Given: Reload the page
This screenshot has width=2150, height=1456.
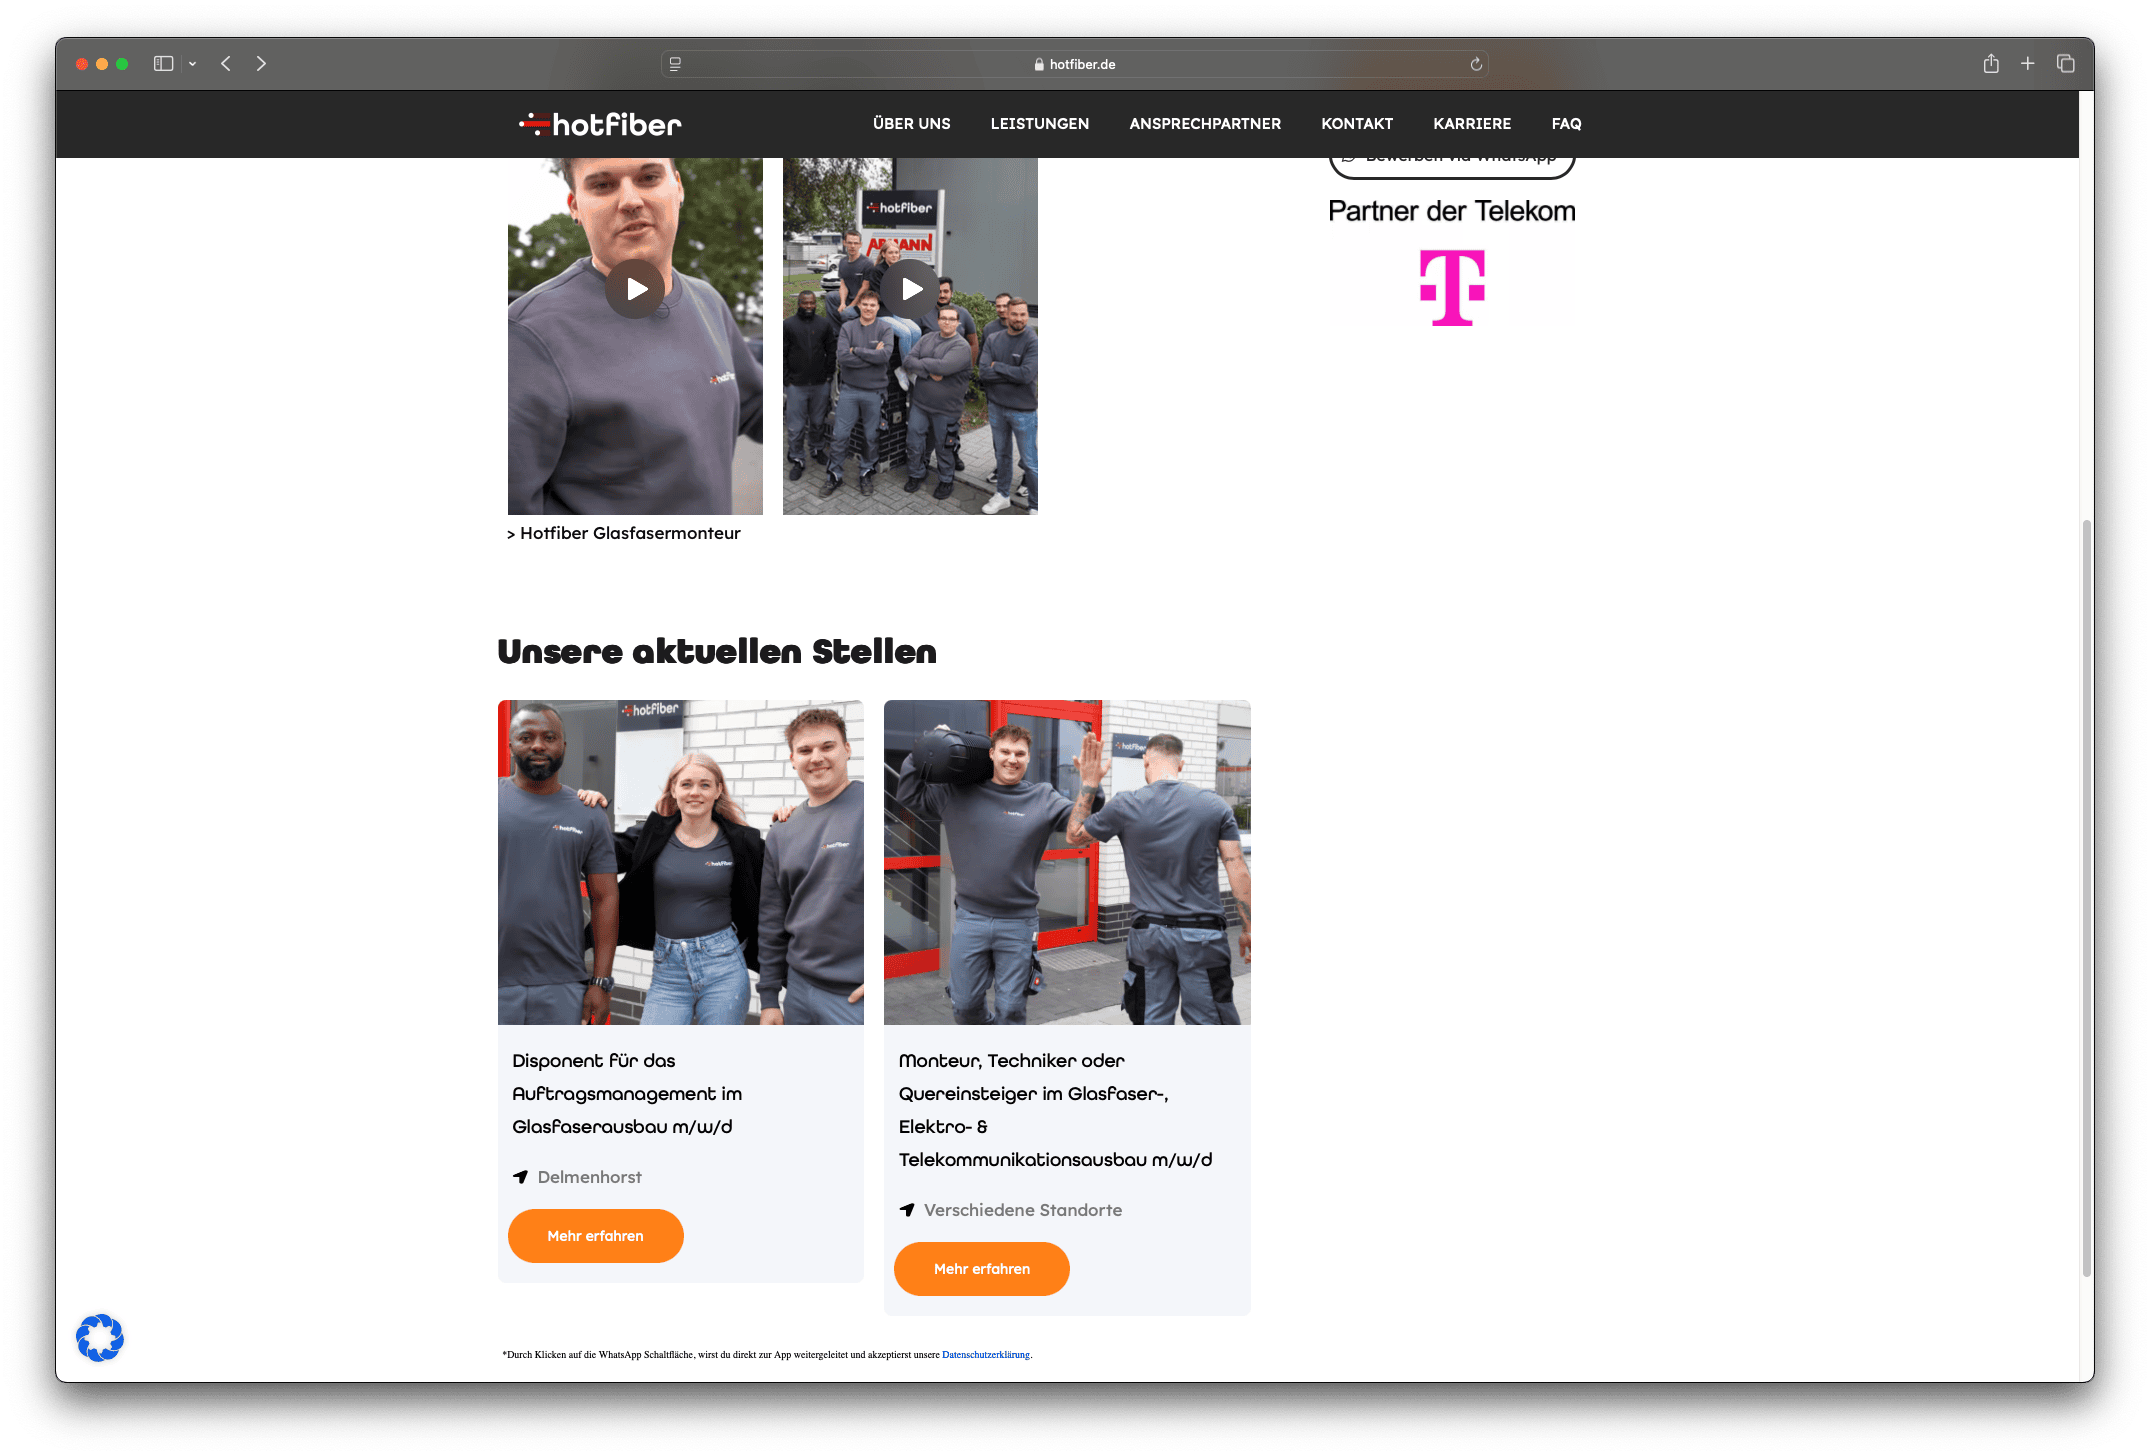Looking at the screenshot, I should pos(1475,64).
